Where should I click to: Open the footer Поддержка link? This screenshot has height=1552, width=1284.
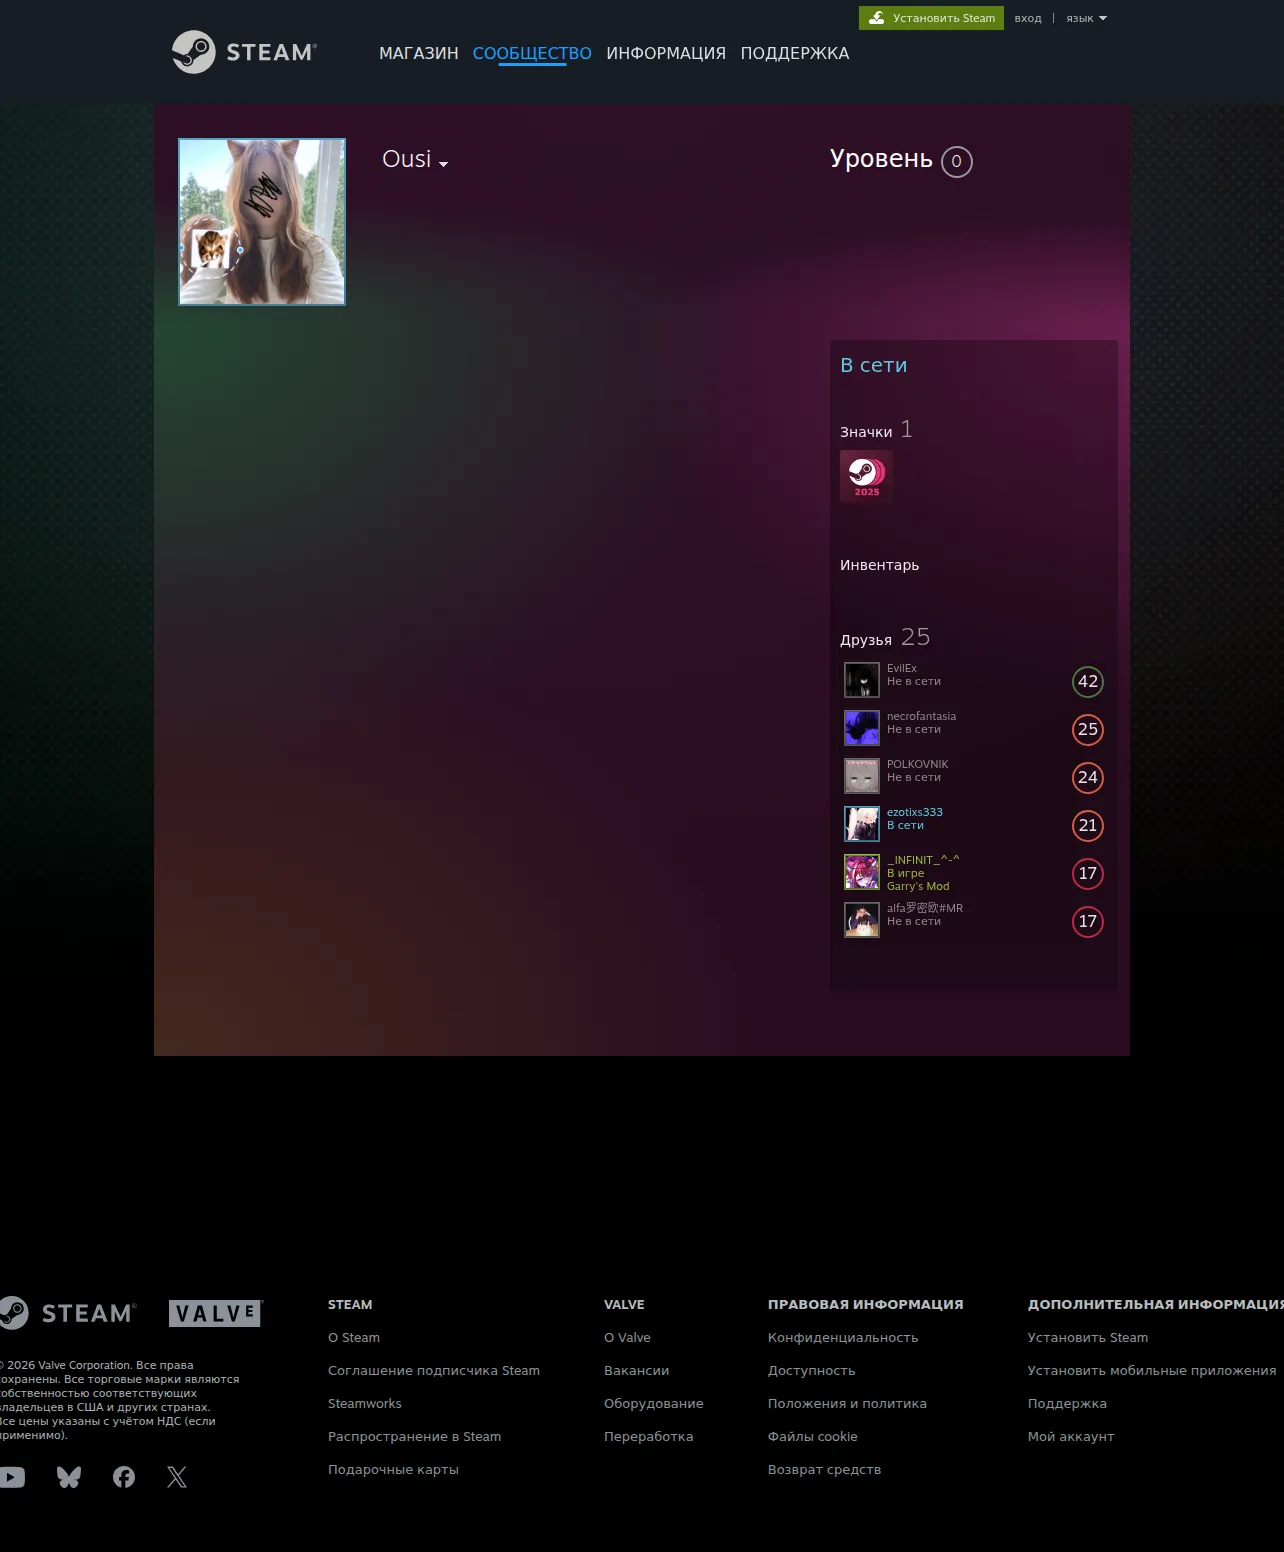[1067, 1403]
